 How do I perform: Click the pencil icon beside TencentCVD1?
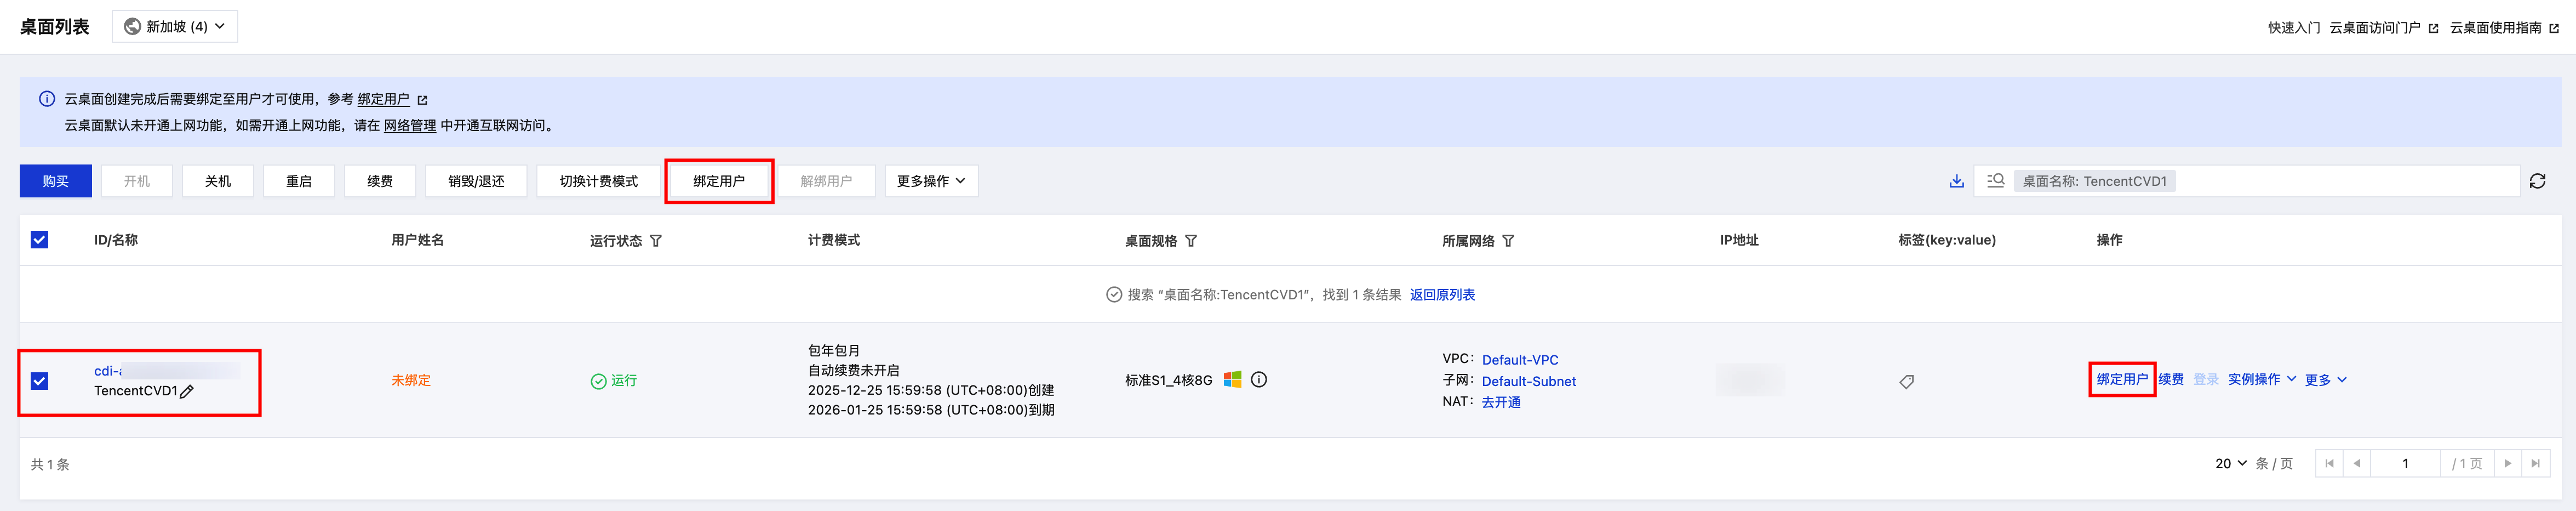tap(187, 391)
